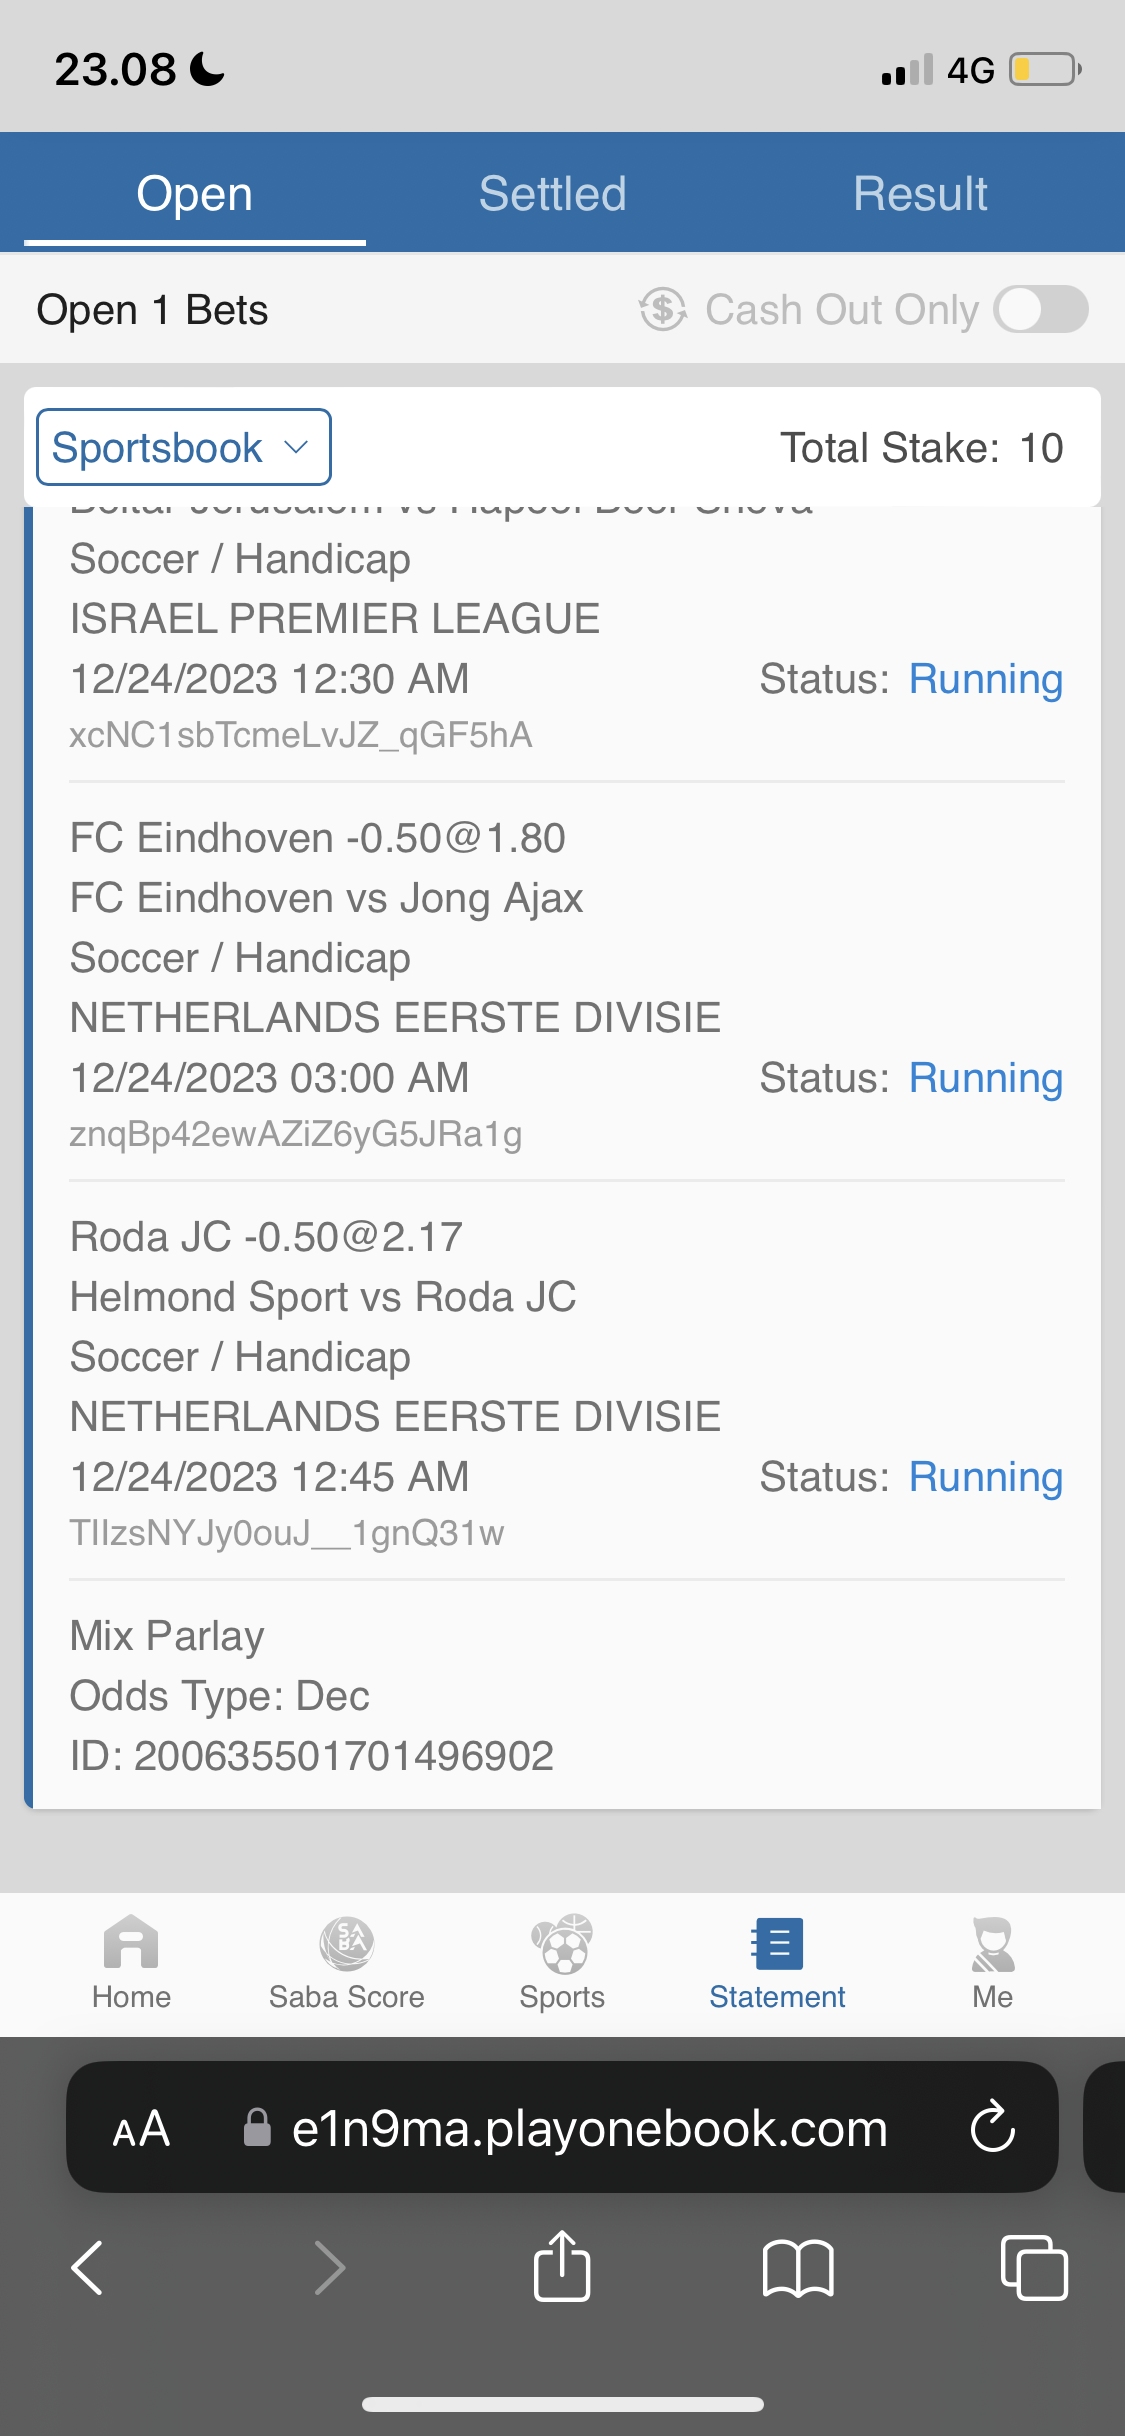The width and height of the screenshot is (1125, 2436).
Task: Enable the Cash Out Only switch
Action: click(1041, 309)
